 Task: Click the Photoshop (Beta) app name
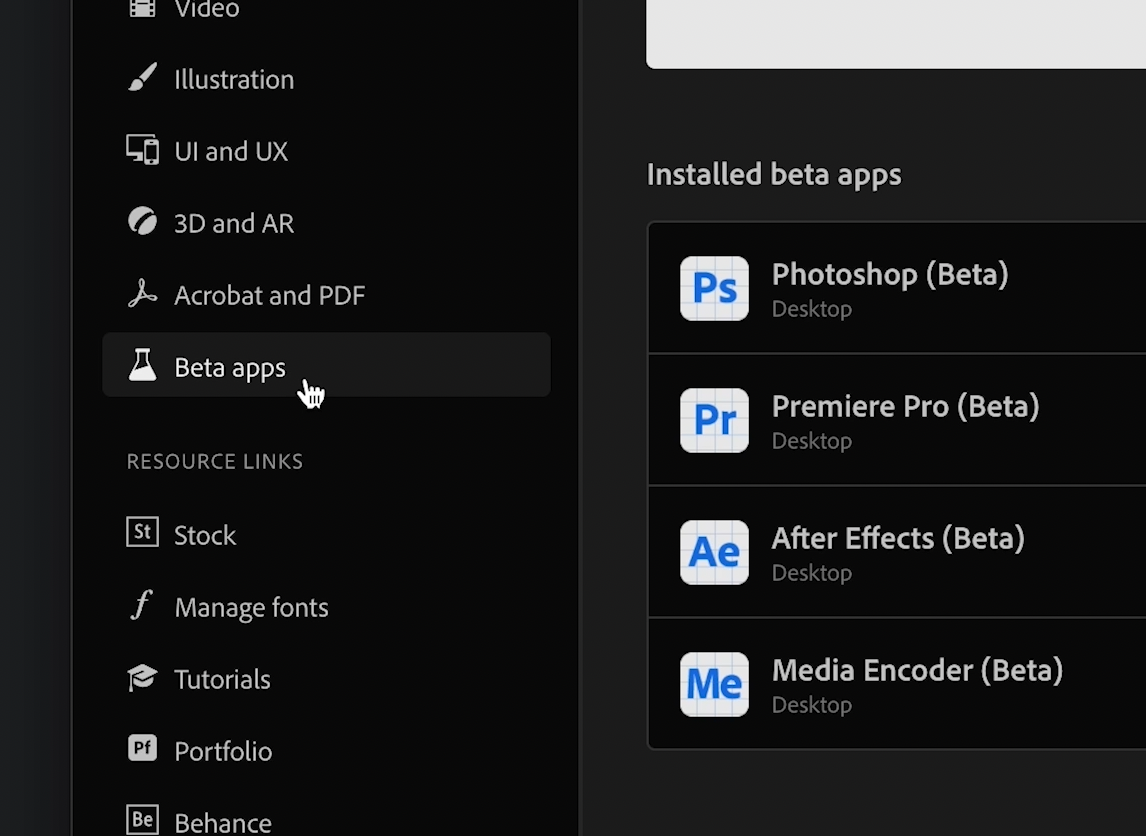[889, 275]
